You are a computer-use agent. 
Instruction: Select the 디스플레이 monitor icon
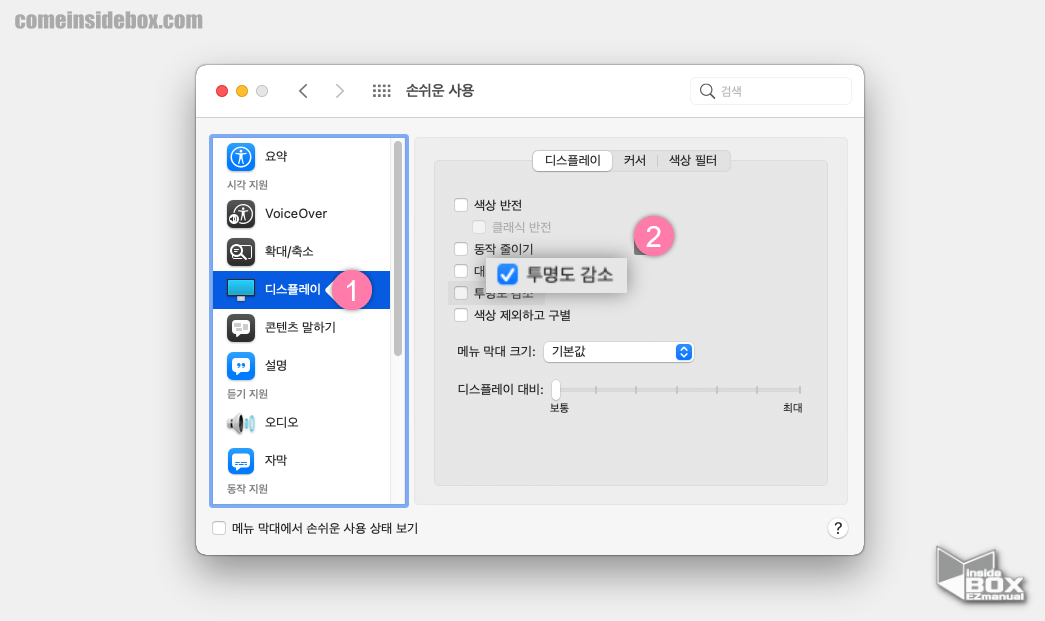[241, 290]
